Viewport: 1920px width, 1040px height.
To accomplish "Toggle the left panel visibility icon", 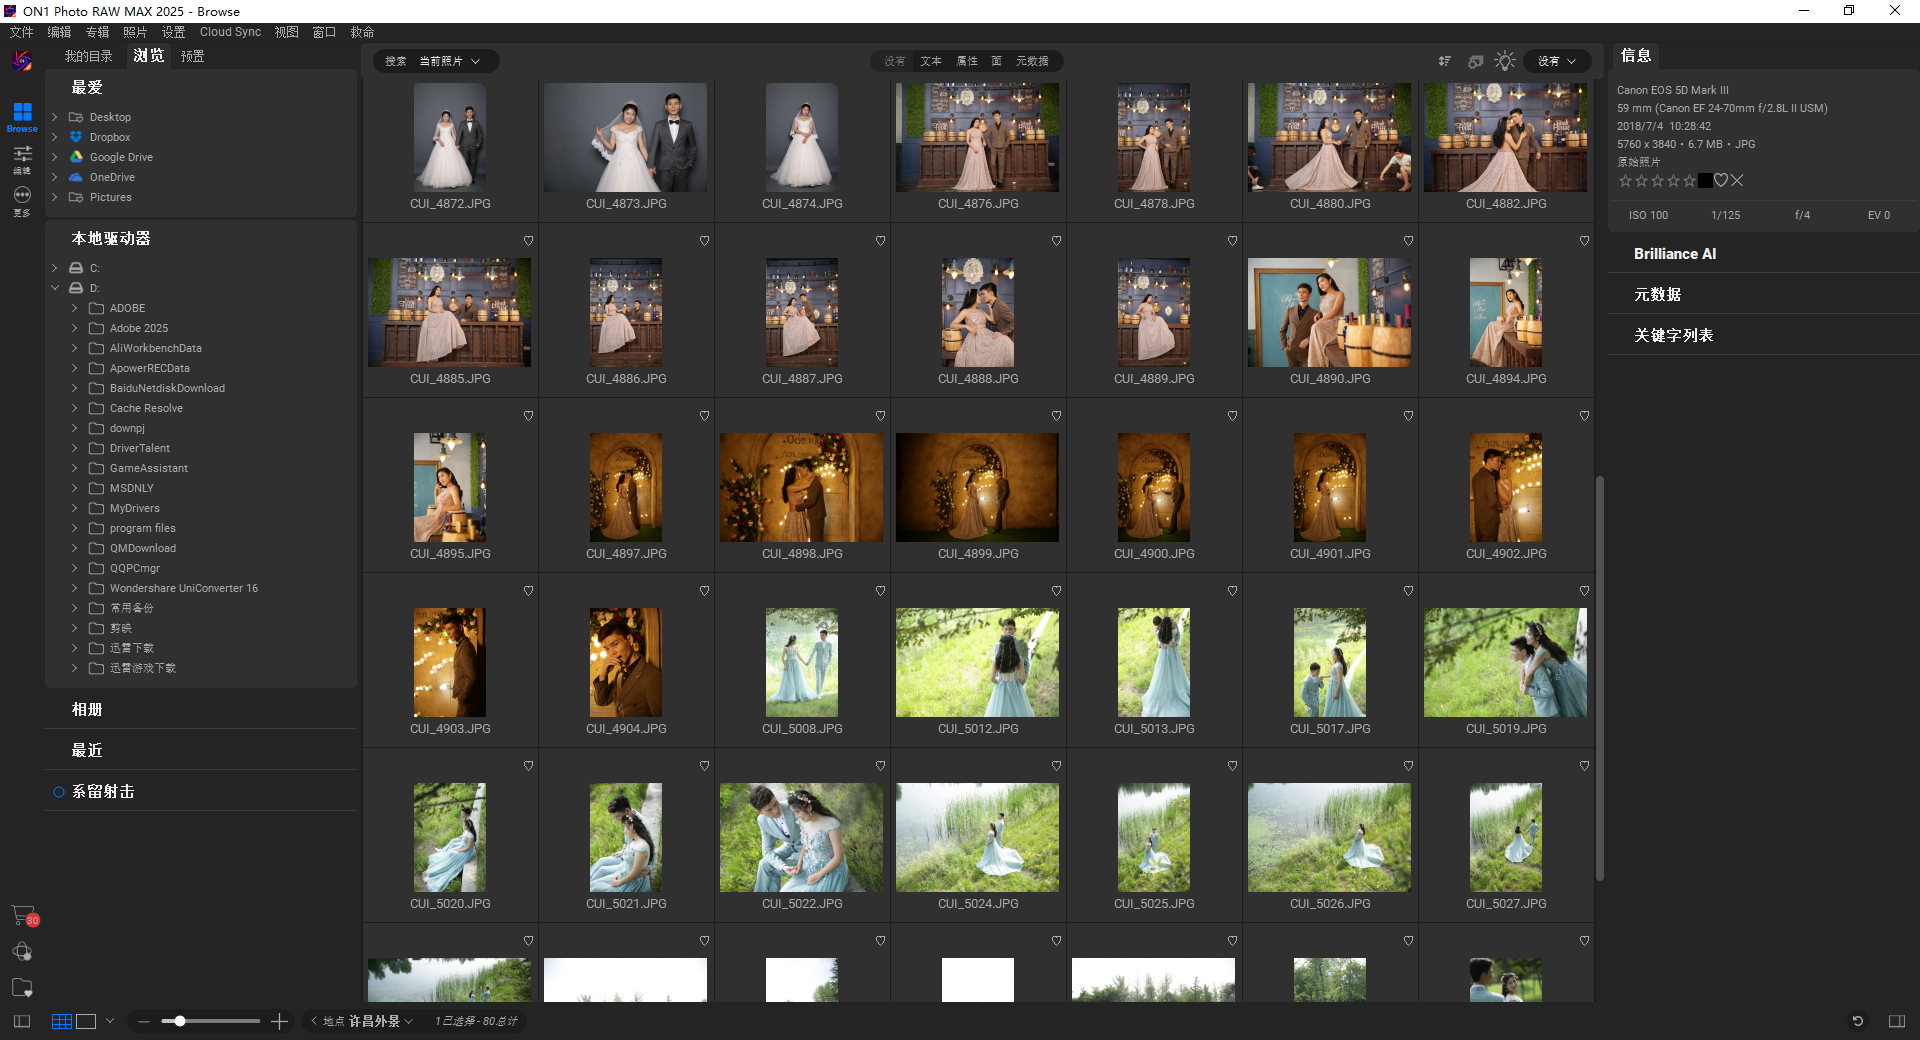I will click(22, 1021).
